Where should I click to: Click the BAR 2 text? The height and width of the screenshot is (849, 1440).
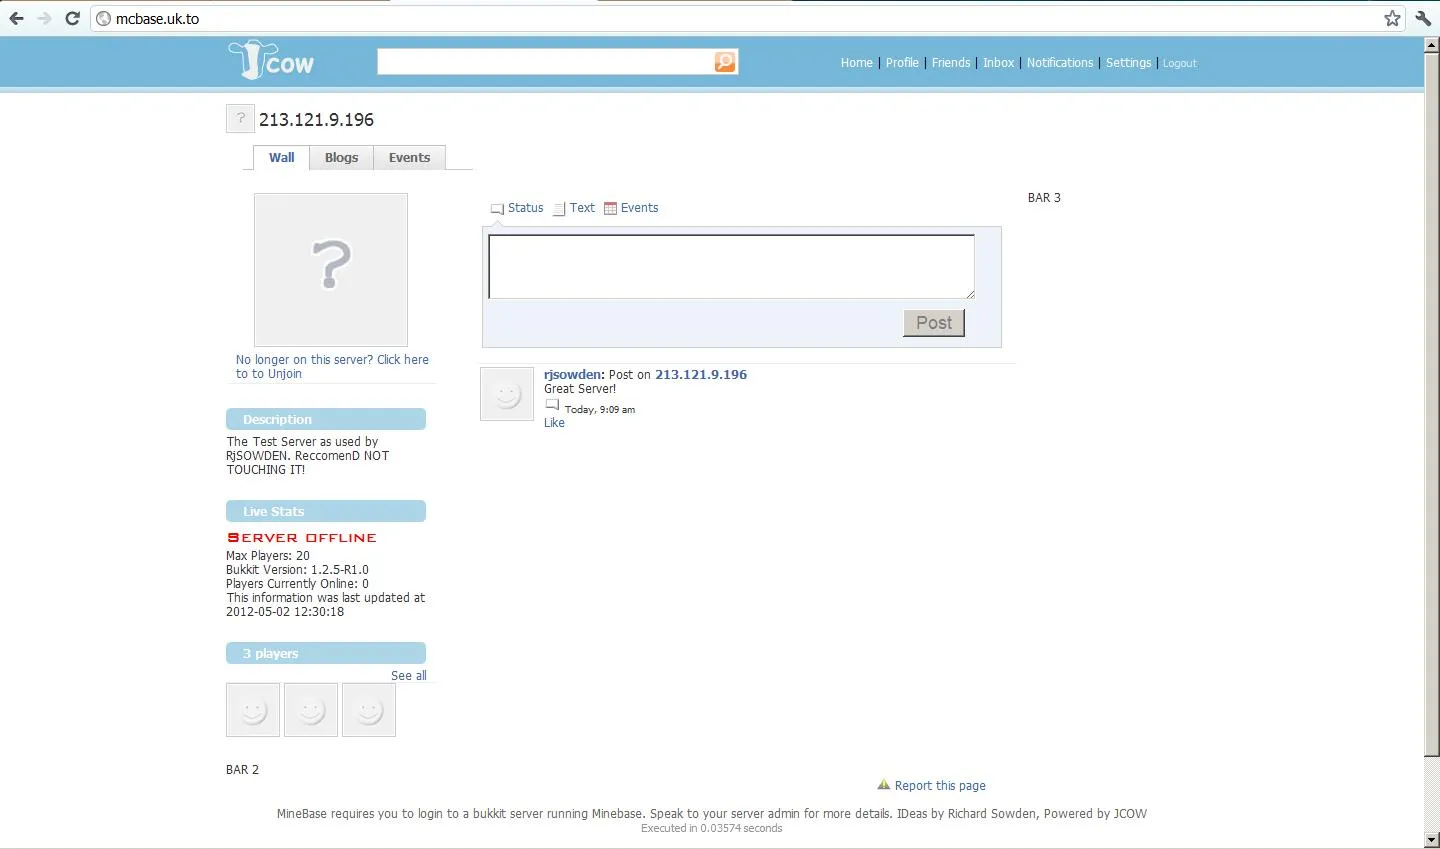(242, 769)
